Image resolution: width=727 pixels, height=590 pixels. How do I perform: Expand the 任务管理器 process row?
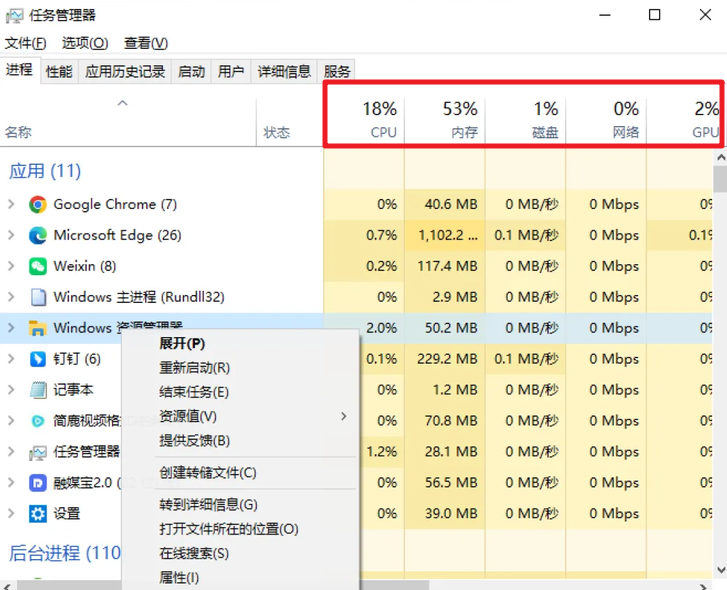11,452
